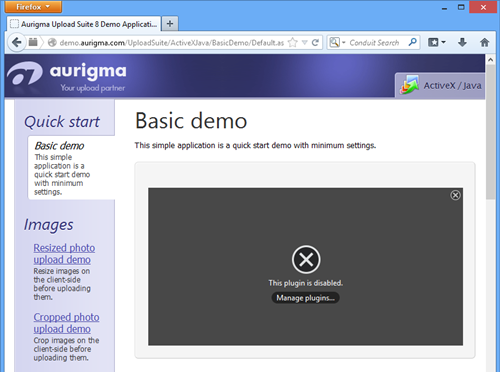Click 'Resize images on the client-side' description
The width and height of the screenshot is (500, 372).
pyautogui.click(x=62, y=284)
